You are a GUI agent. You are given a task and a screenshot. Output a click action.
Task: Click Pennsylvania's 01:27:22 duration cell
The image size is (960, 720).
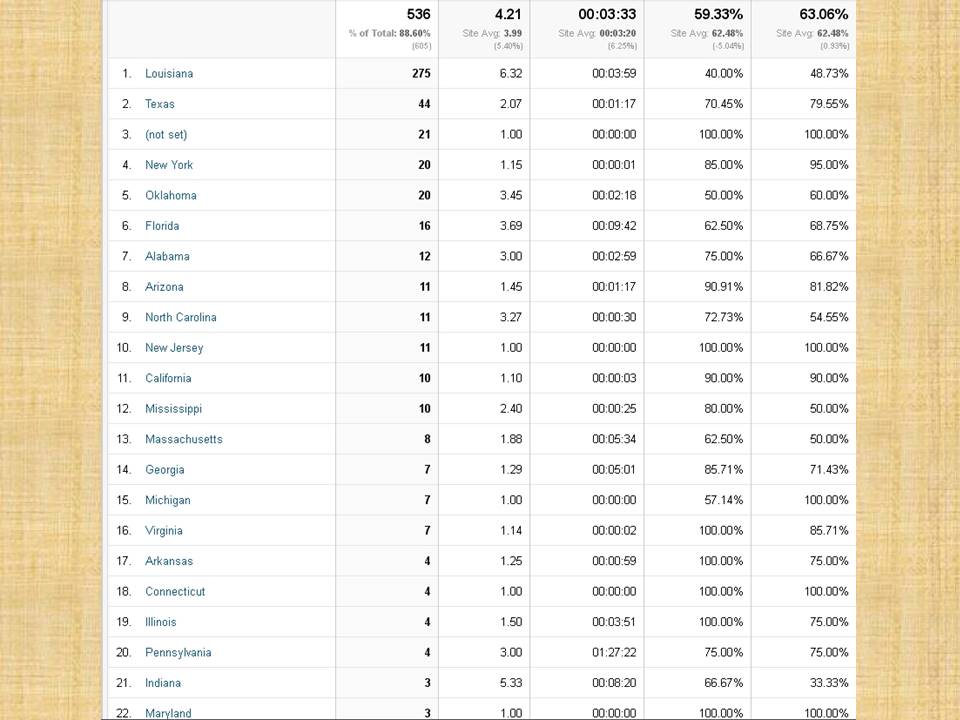[614, 653]
